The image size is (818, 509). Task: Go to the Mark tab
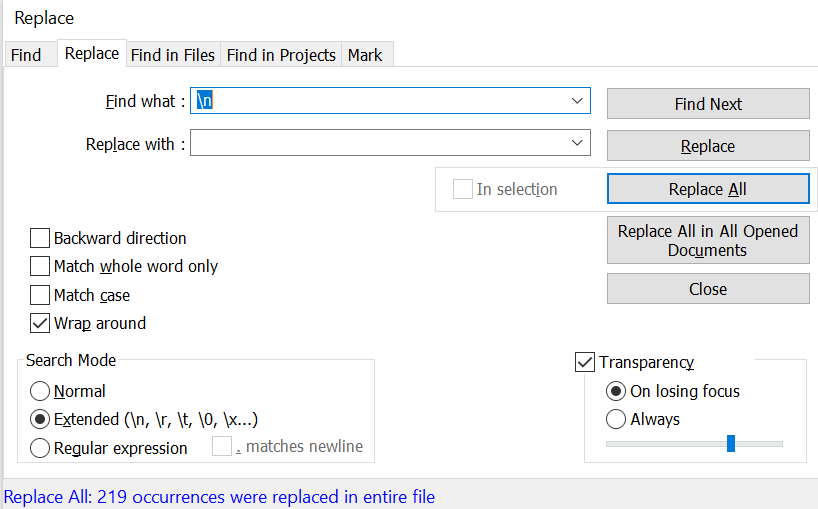[x=365, y=55]
